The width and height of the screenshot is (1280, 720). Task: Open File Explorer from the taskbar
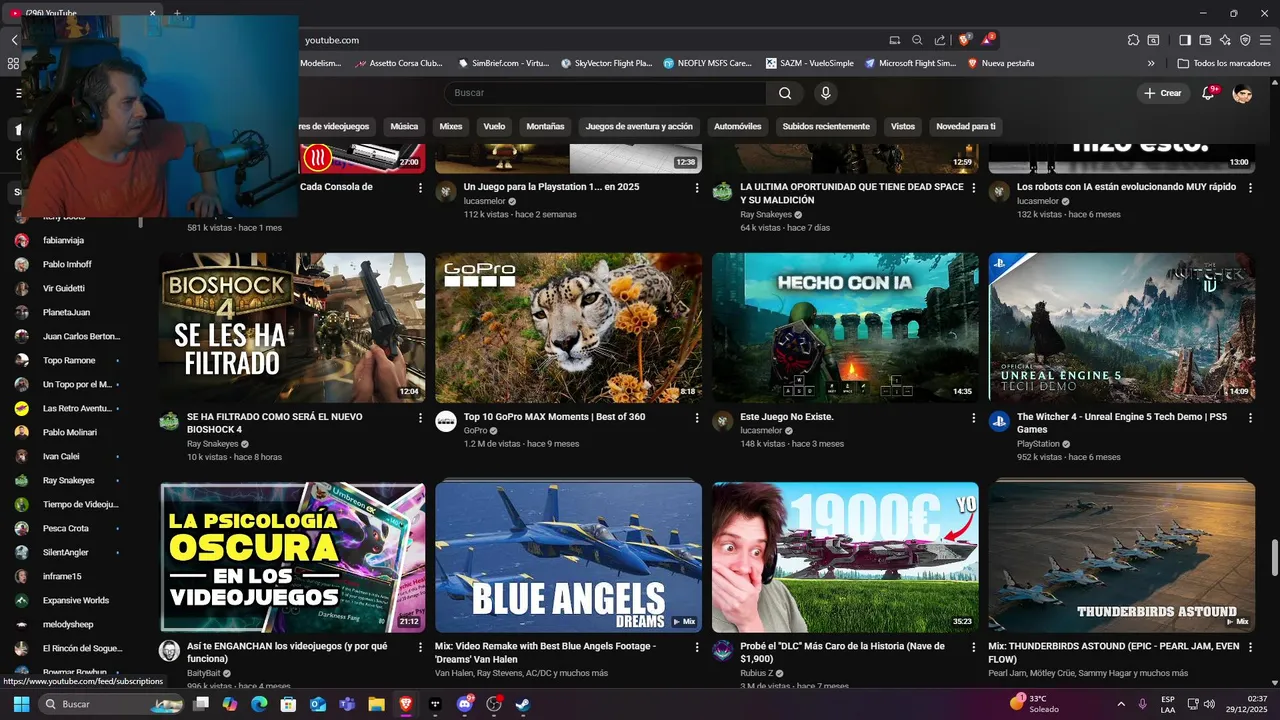click(376, 704)
